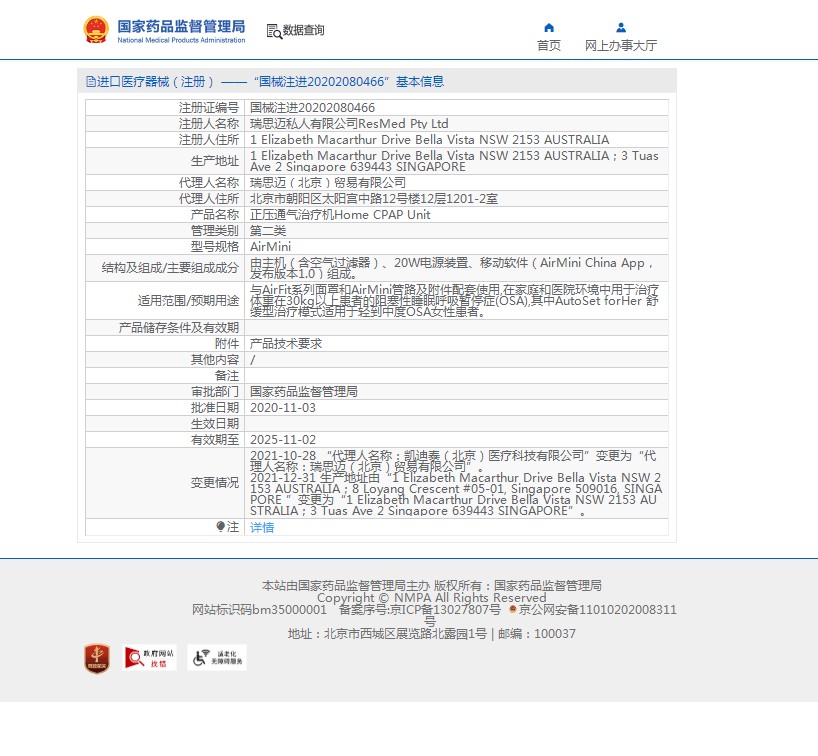Click 国家药品监督管理局 header title

click(181, 26)
